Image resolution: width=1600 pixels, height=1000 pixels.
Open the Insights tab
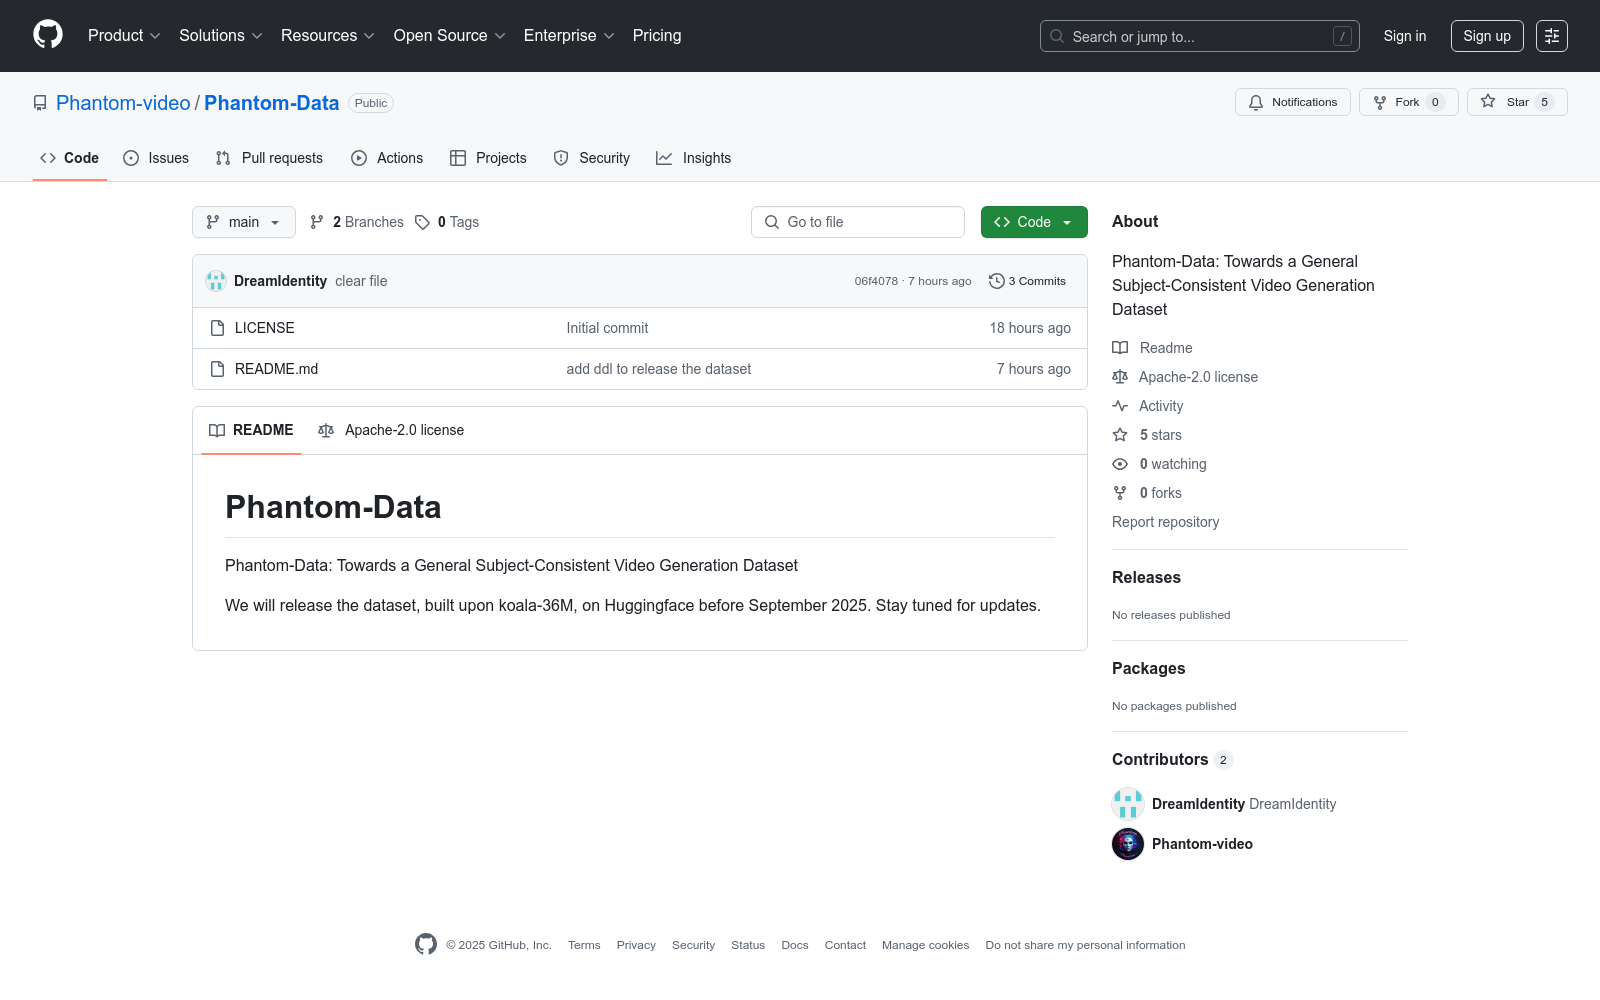pos(693,158)
